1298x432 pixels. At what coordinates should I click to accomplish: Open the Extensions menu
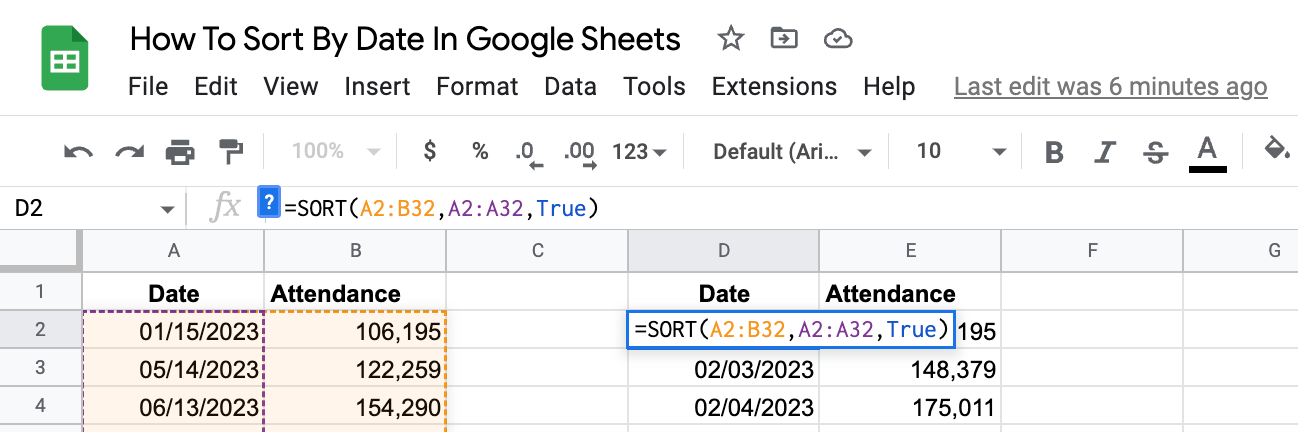coord(774,87)
